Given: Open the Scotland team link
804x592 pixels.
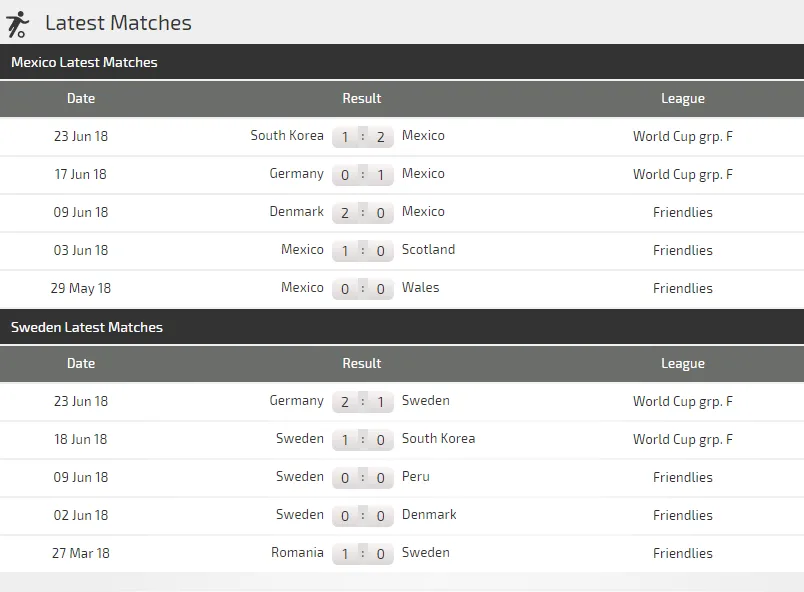Looking at the screenshot, I should tap(428, 250).
